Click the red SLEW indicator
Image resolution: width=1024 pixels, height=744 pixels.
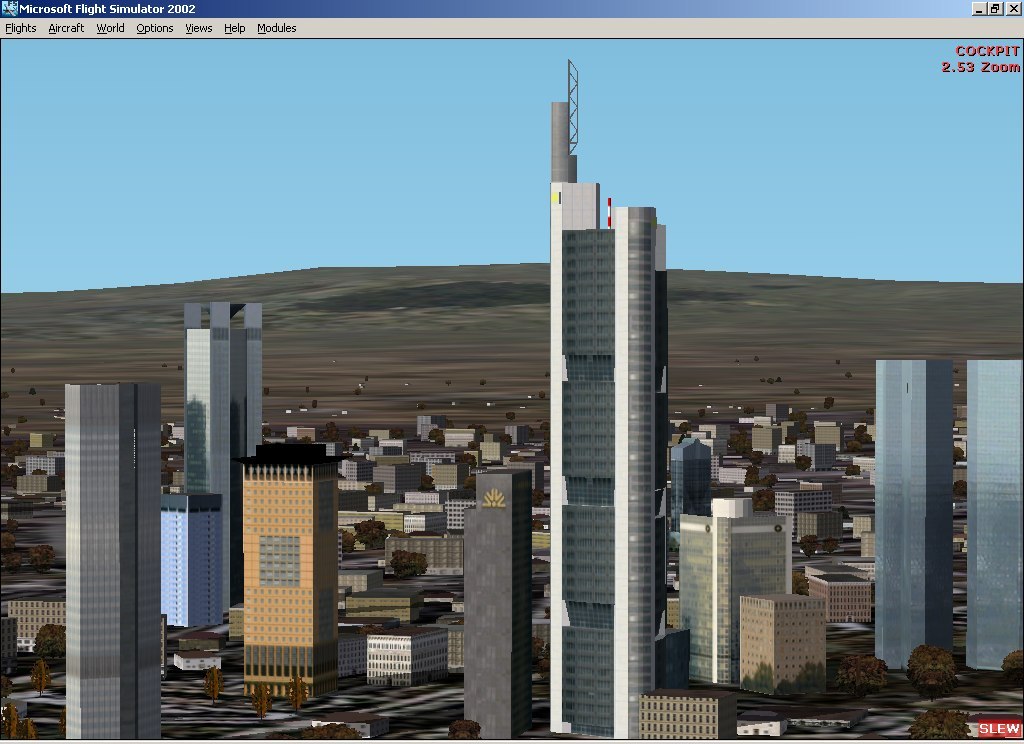click(999, 729)
